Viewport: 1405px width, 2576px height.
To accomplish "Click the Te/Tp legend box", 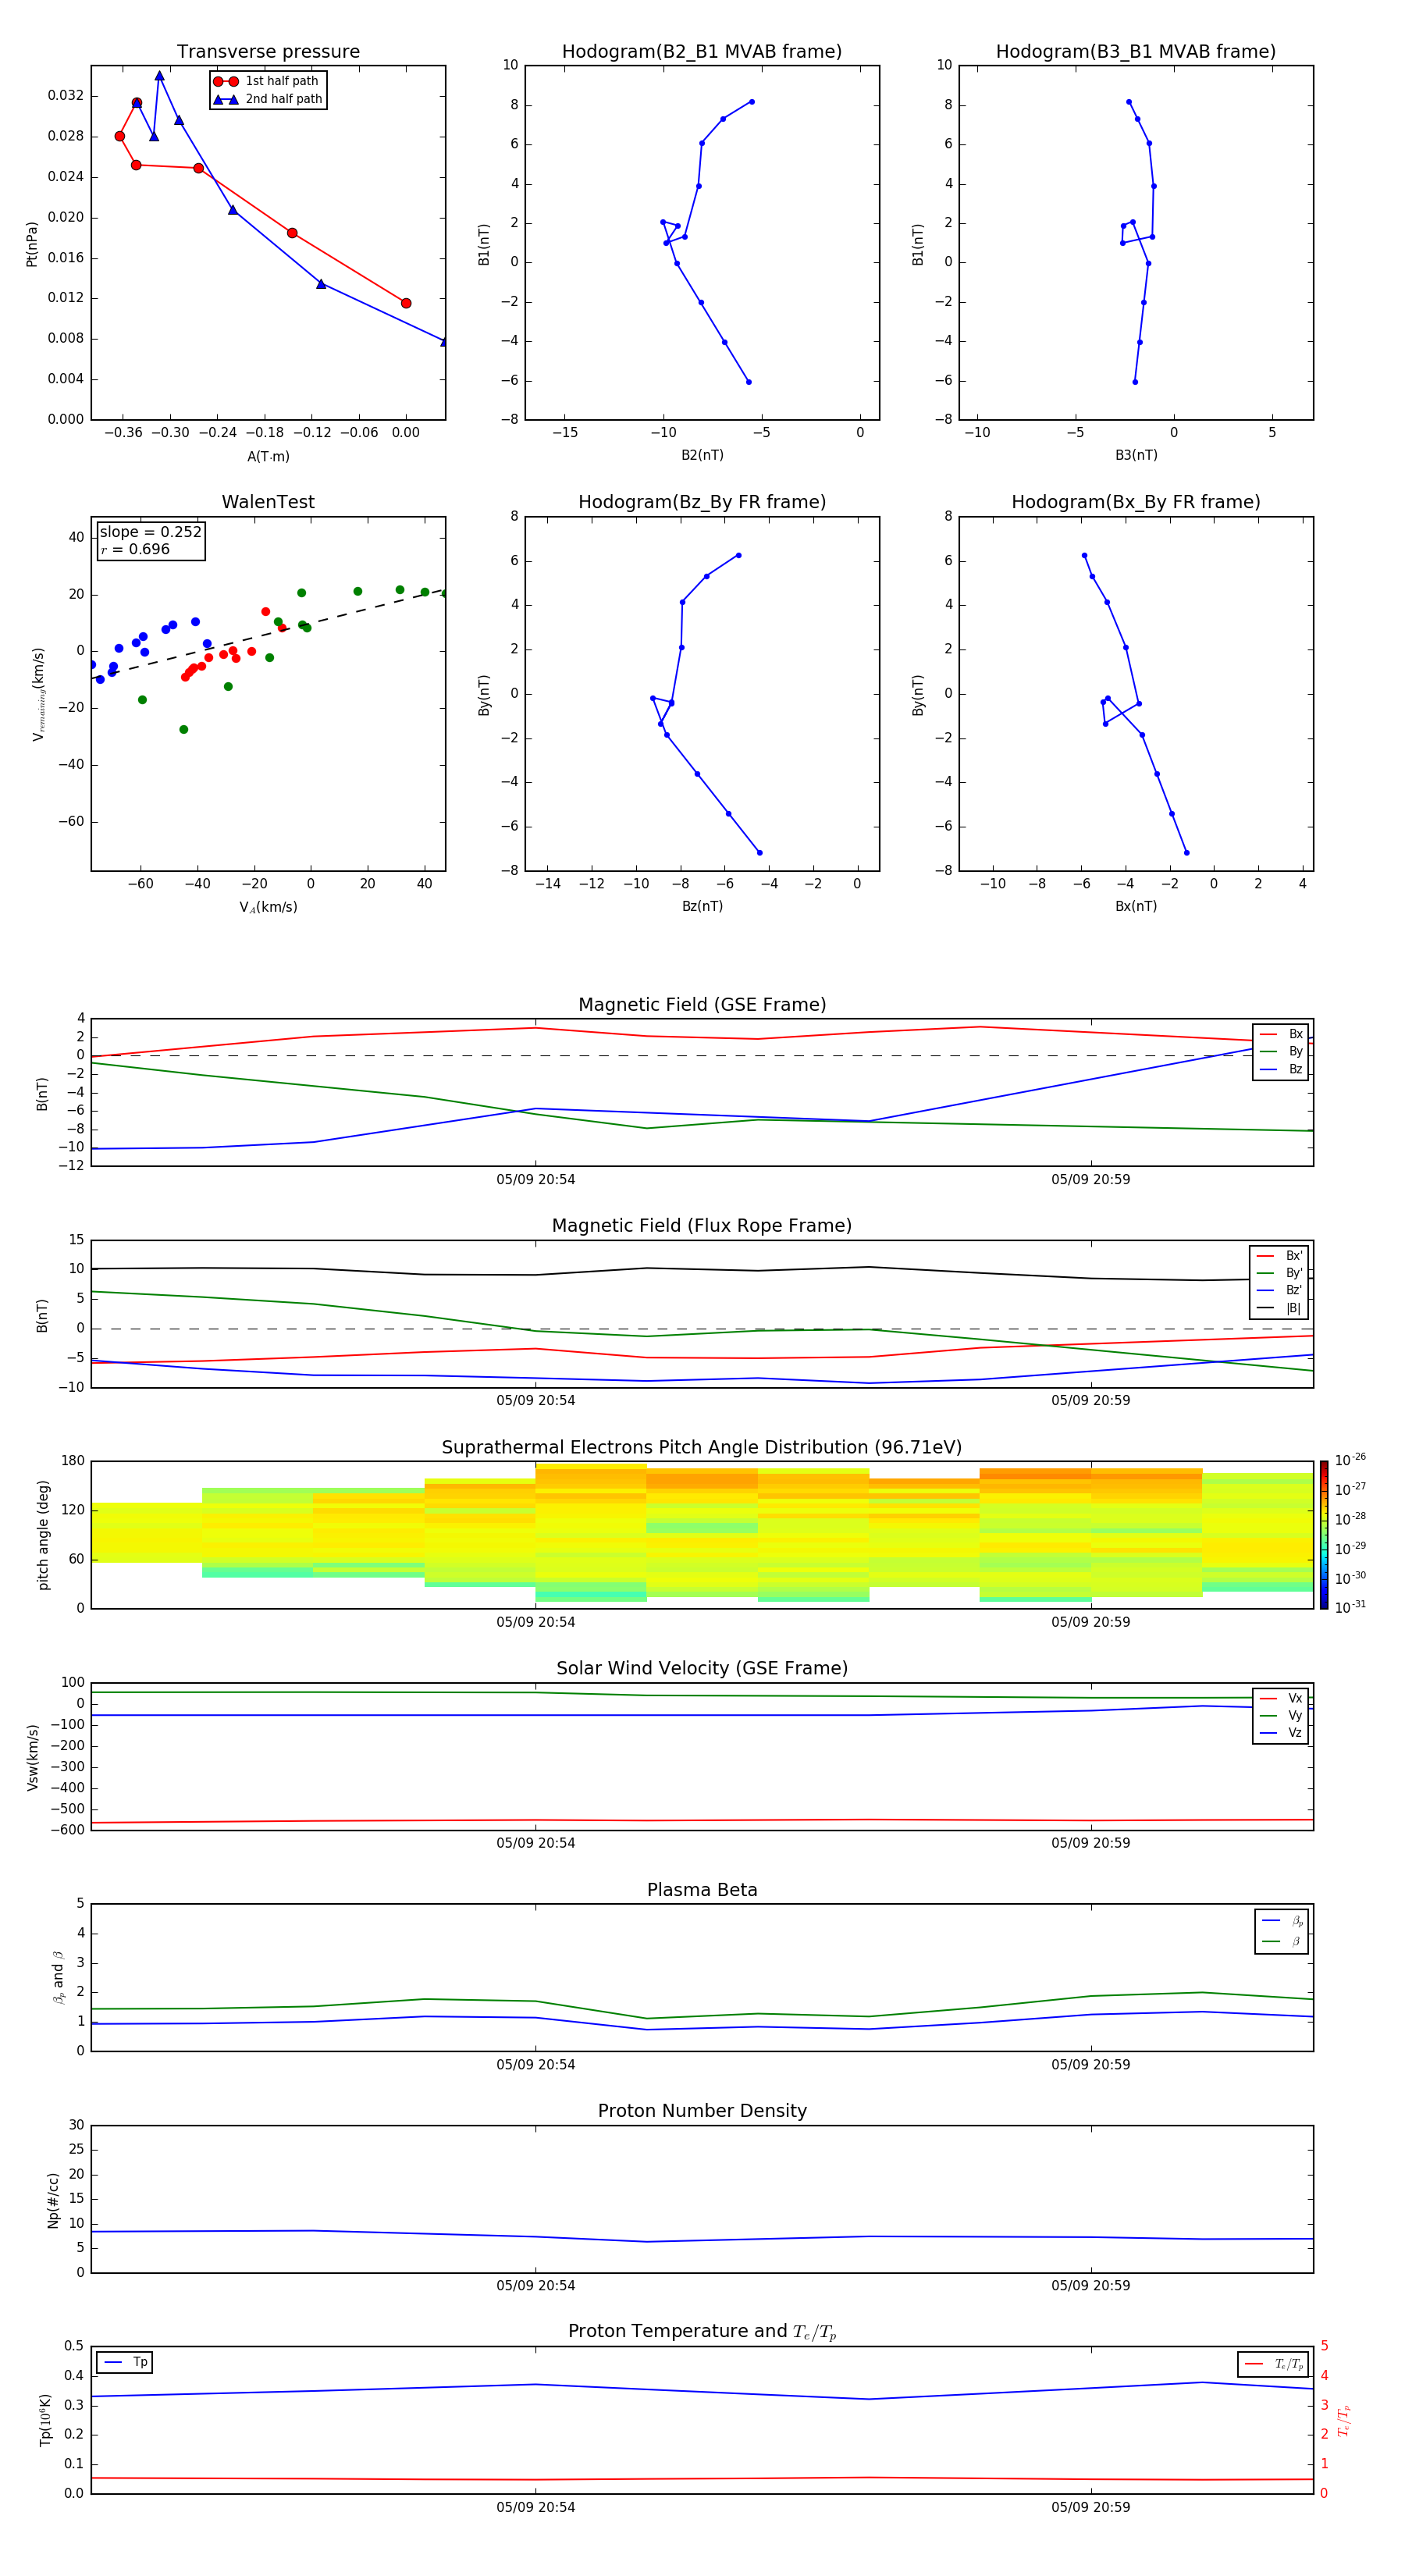I will [1272, 2364].
